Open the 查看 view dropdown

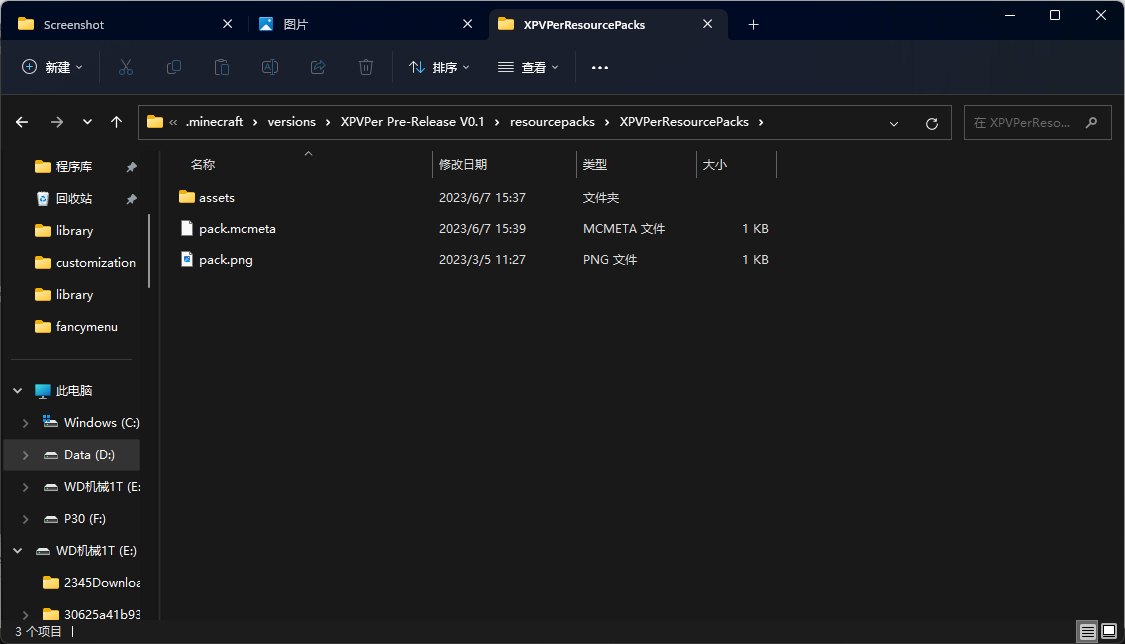coord(528,67)
